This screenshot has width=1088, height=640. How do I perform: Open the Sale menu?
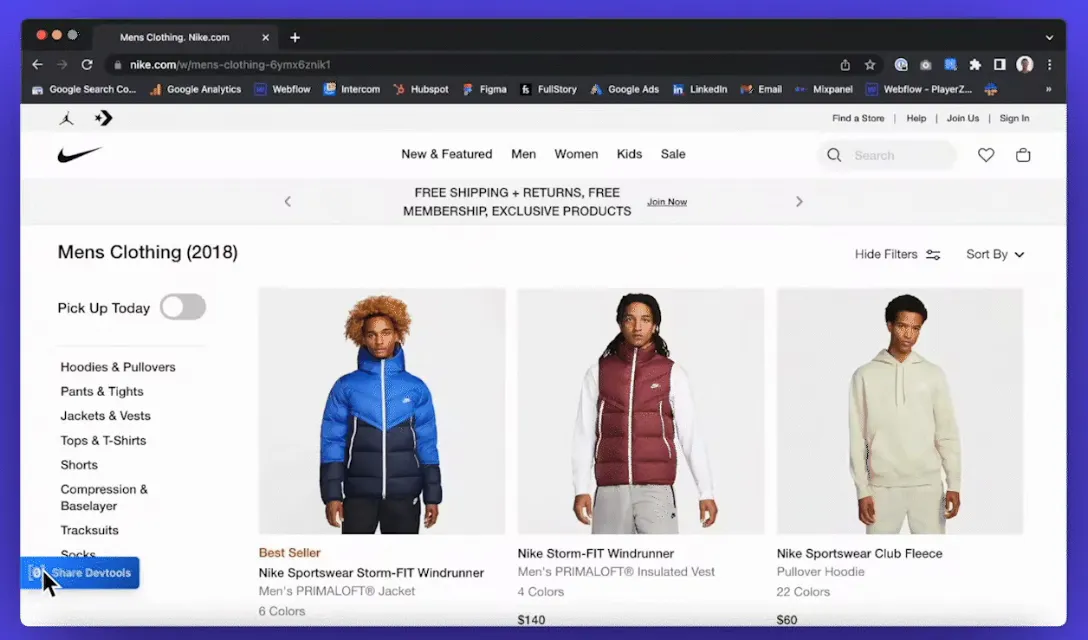point(673,154)
